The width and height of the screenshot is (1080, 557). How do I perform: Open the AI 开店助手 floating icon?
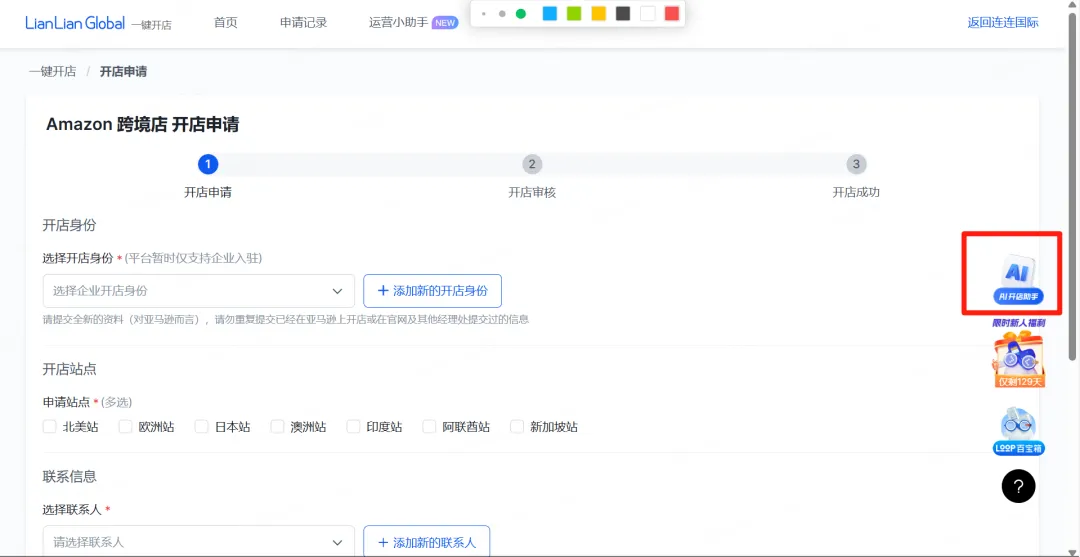click(1018, 279)
